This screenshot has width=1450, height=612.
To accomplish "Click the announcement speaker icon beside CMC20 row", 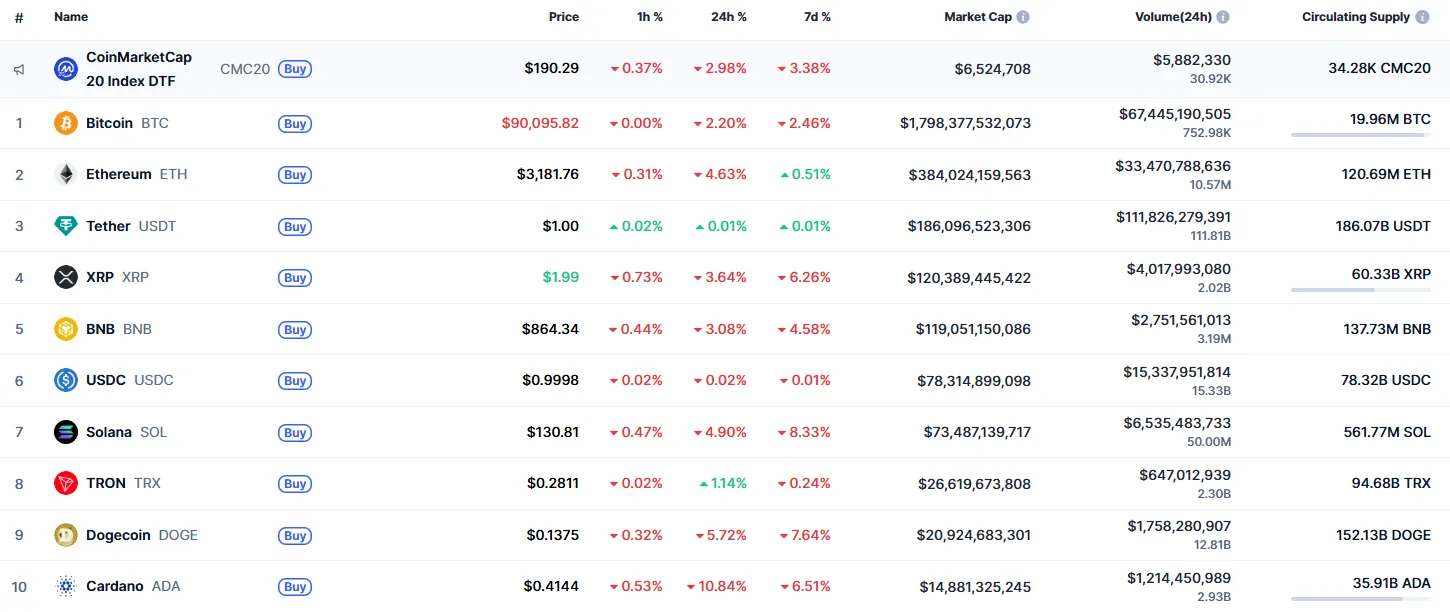I will pos(18,69).
